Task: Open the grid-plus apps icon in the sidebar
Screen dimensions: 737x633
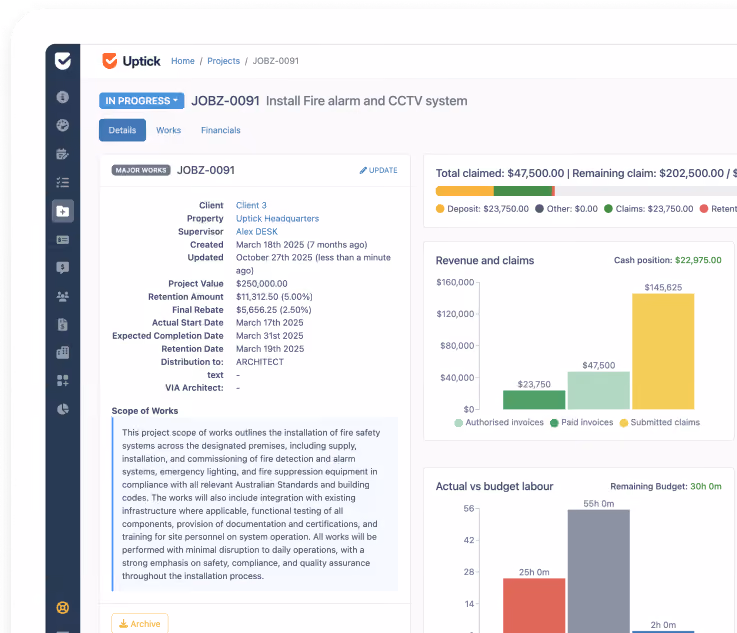Action: [x=63, y=381]
